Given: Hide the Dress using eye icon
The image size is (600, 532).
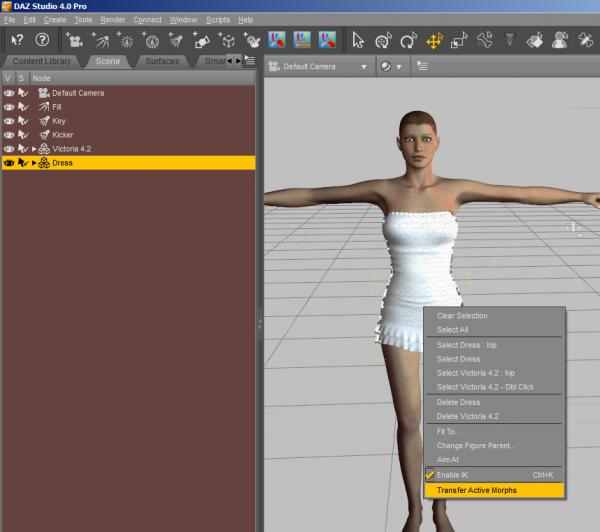Looking at the screenshot, I should pyautogui.click(x=9, y=163).
